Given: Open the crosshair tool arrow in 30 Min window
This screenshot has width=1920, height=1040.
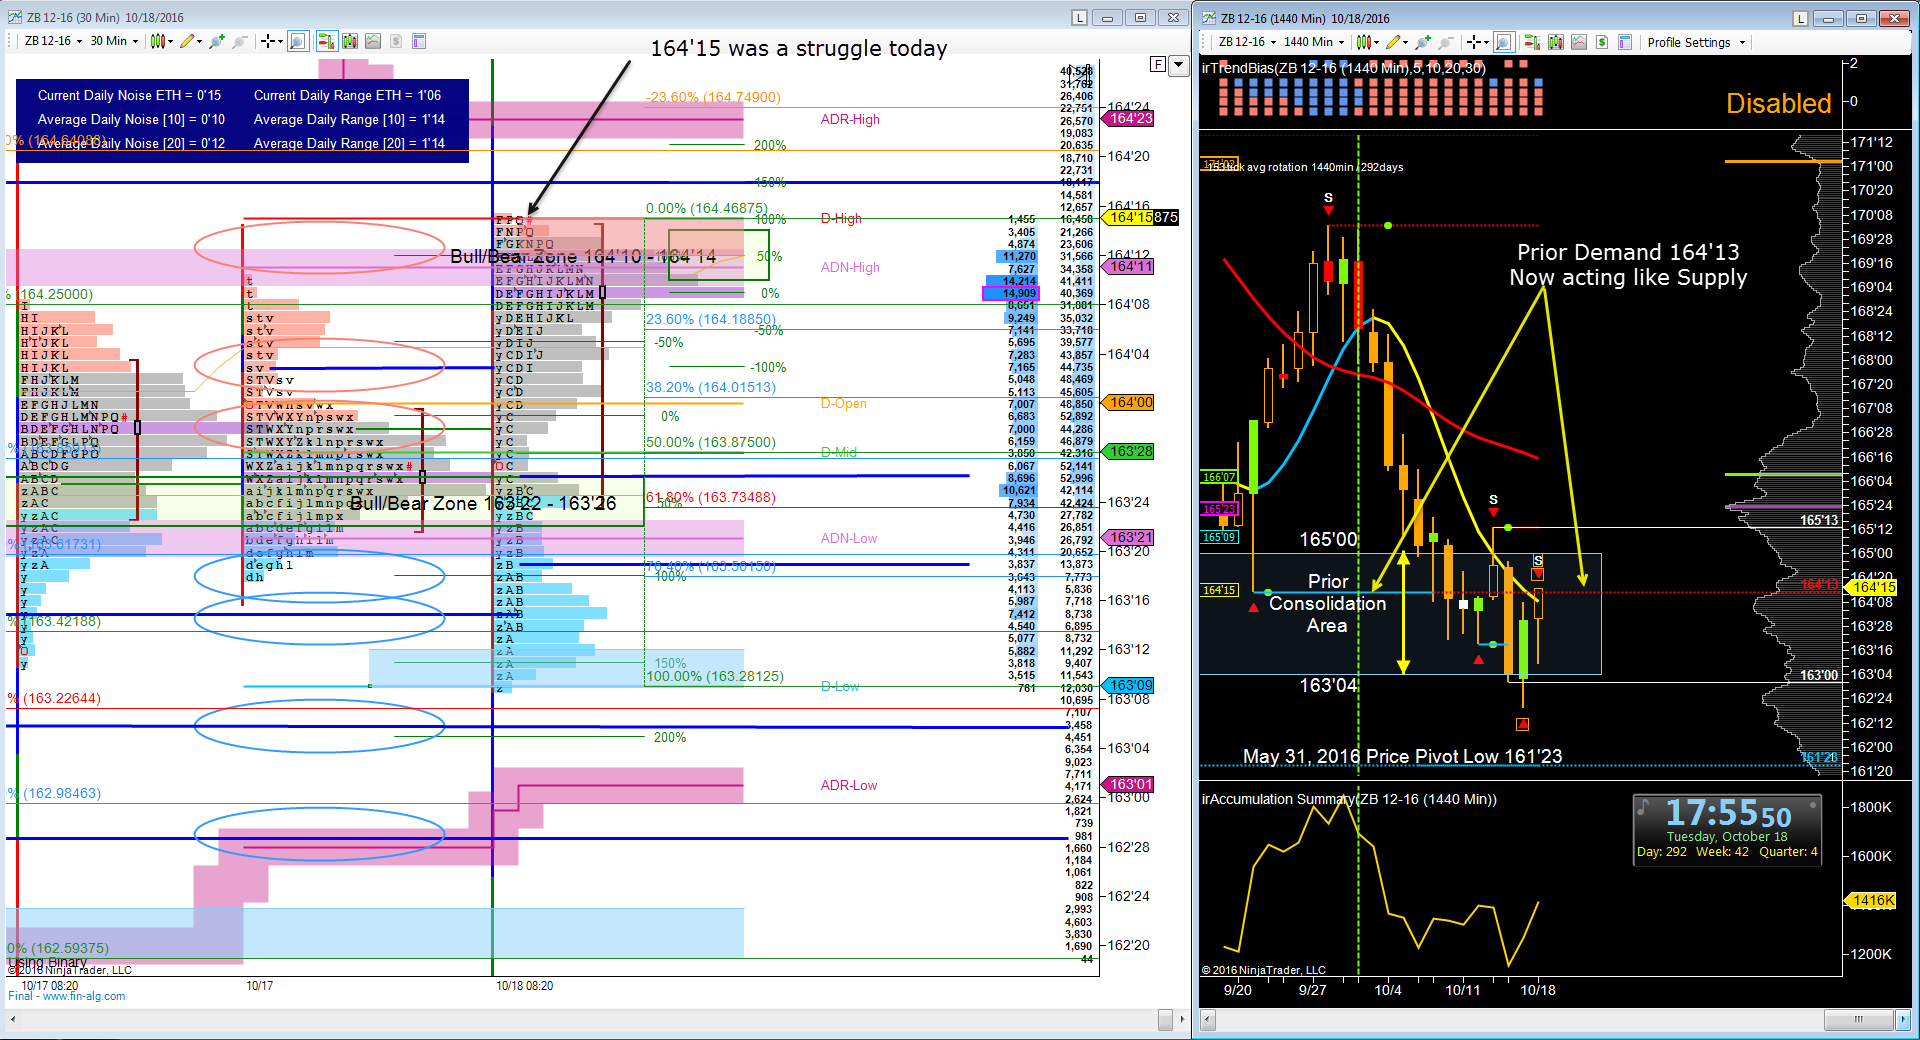Looking at the screenshot, I should (x=281, y=41).
